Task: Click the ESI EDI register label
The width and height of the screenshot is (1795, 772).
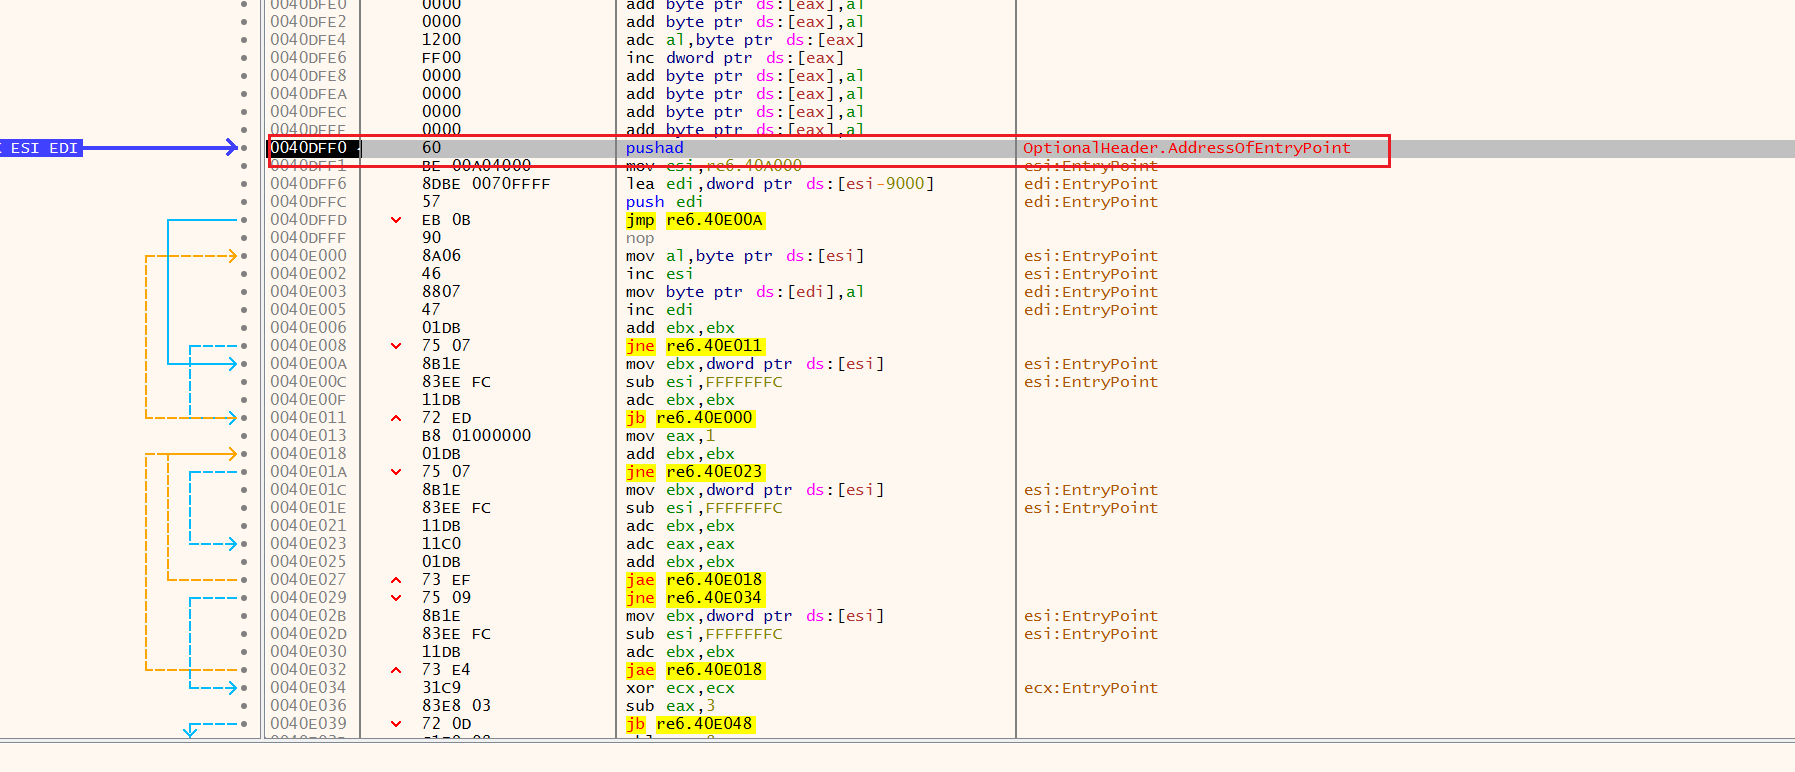Action: (x=44, y=148)
